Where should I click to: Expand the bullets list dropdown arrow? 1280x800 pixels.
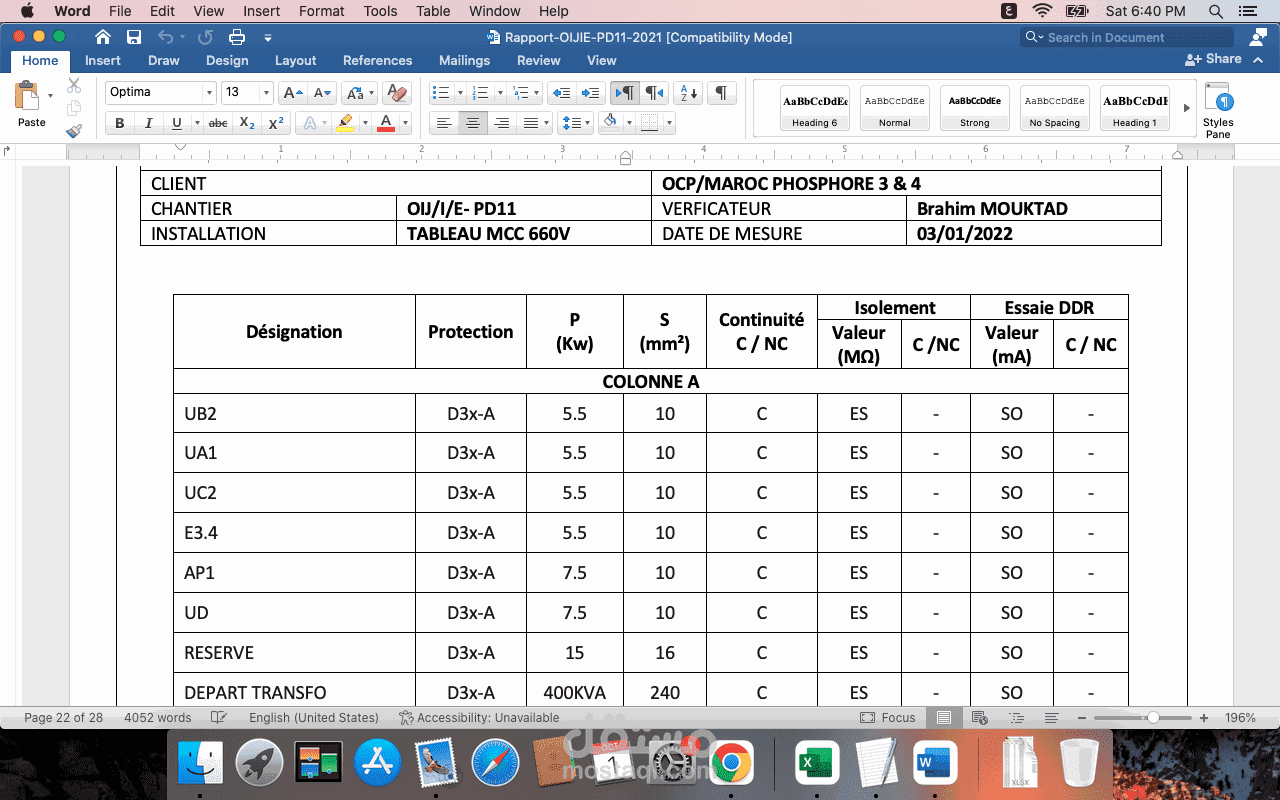click(x=458, y=93)
